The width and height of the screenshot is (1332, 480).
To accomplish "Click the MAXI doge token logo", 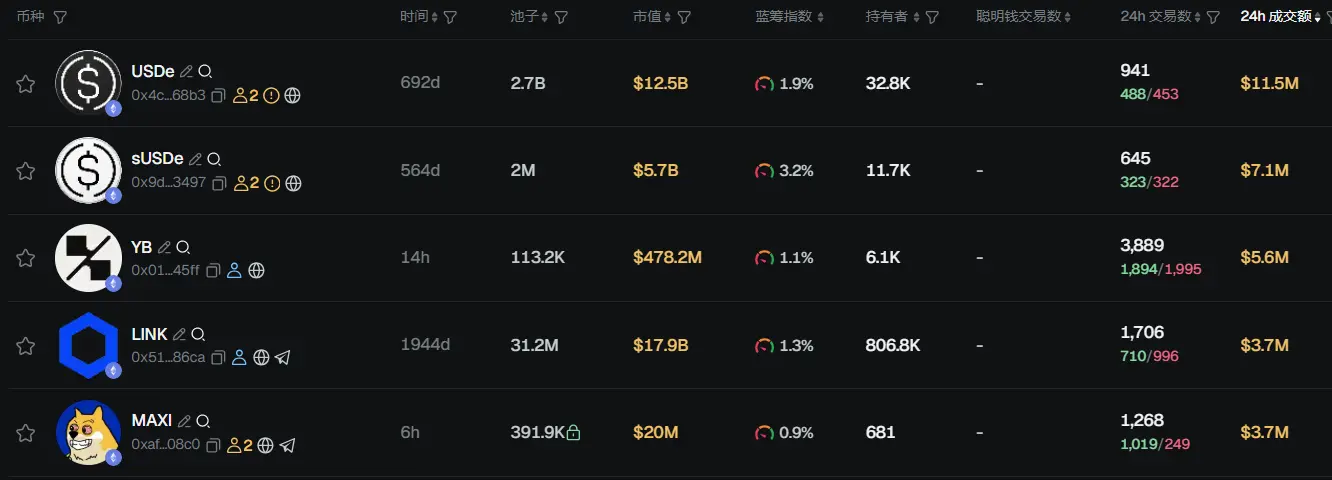I will 88,432.
